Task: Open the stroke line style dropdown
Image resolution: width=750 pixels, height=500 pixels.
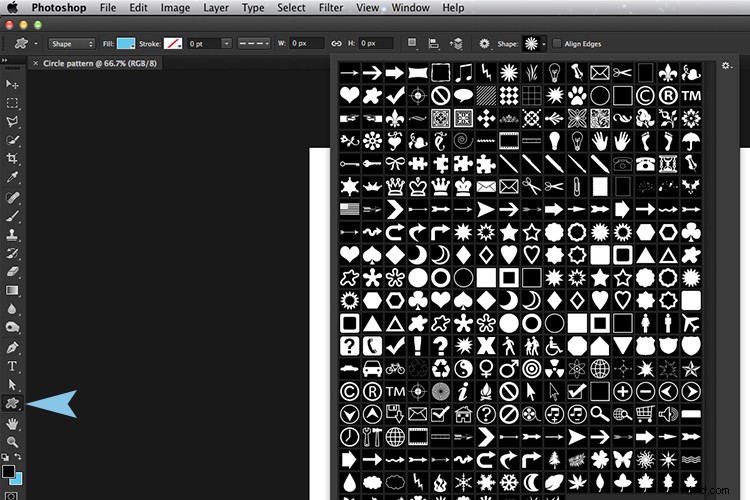Action: 255,44
